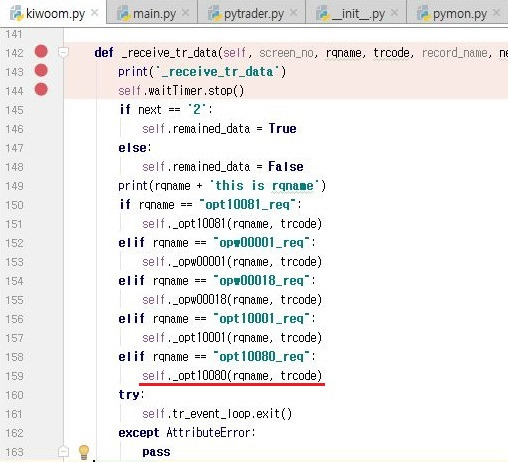
Task: Place the cursor on the underlined self._opt10080 call
Action: point(232,376)
